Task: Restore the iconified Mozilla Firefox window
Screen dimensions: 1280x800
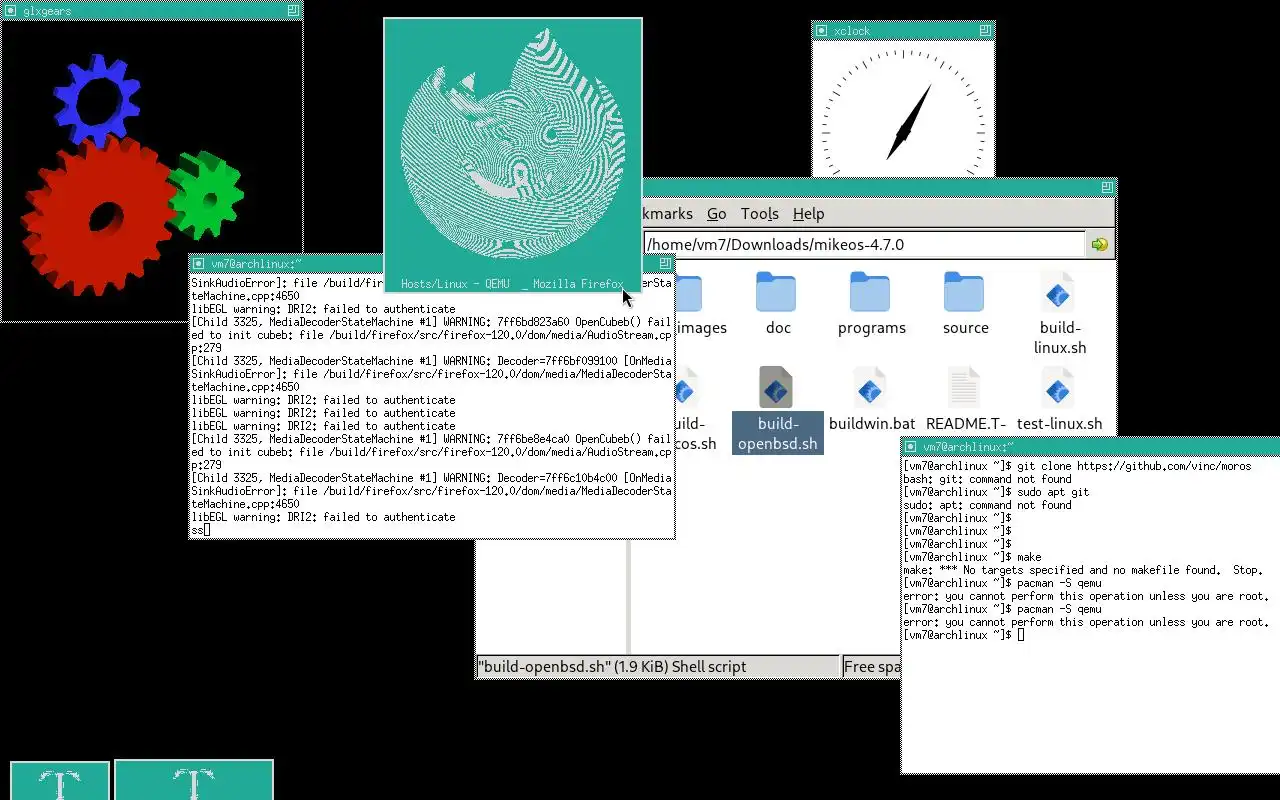Action: [x=513, y=155]
